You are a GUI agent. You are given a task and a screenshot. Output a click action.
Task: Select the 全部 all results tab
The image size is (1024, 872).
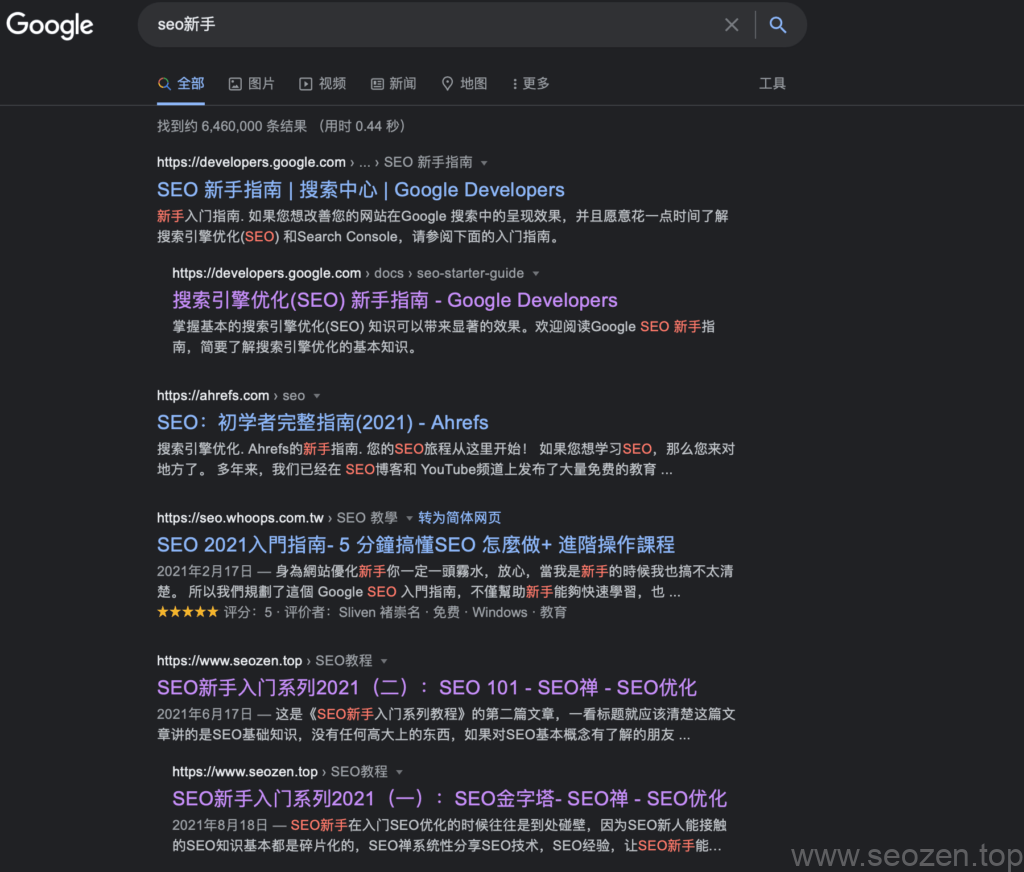181,84
